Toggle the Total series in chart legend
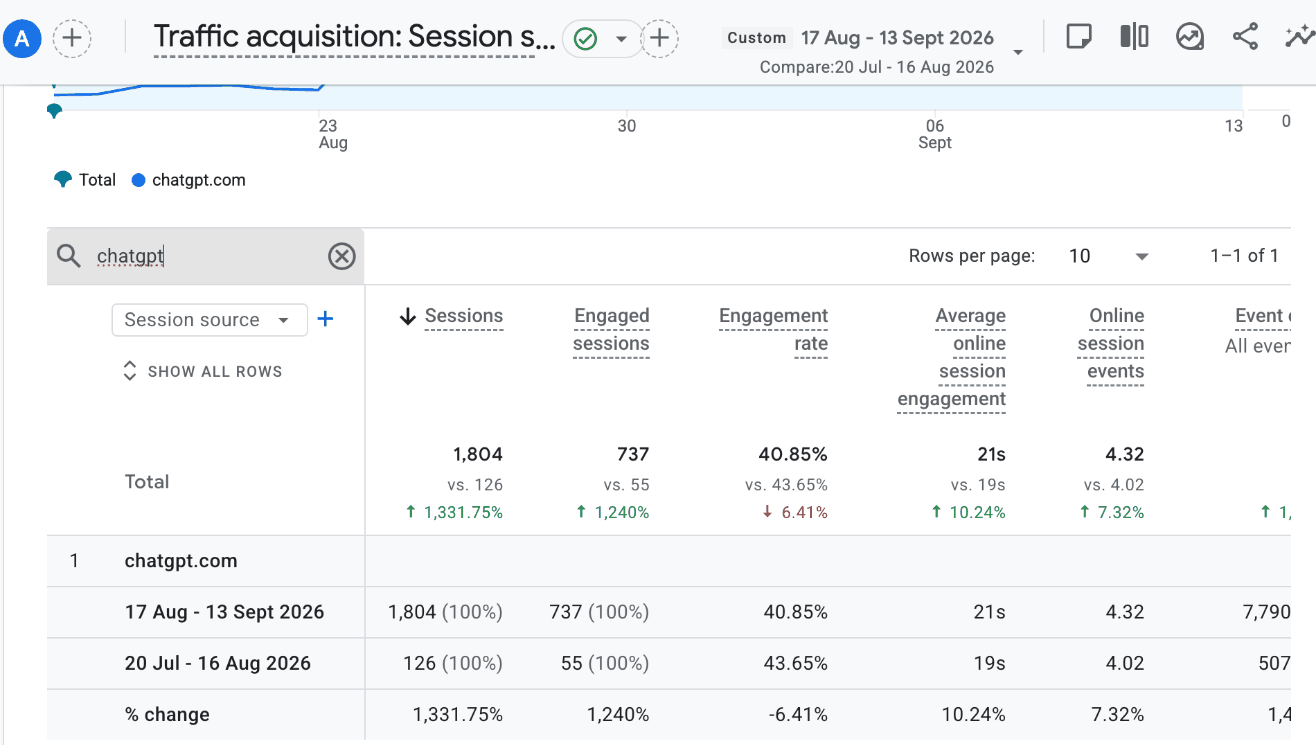Image resolution: width=1316 pixels, height=745 pixels. 85,180
